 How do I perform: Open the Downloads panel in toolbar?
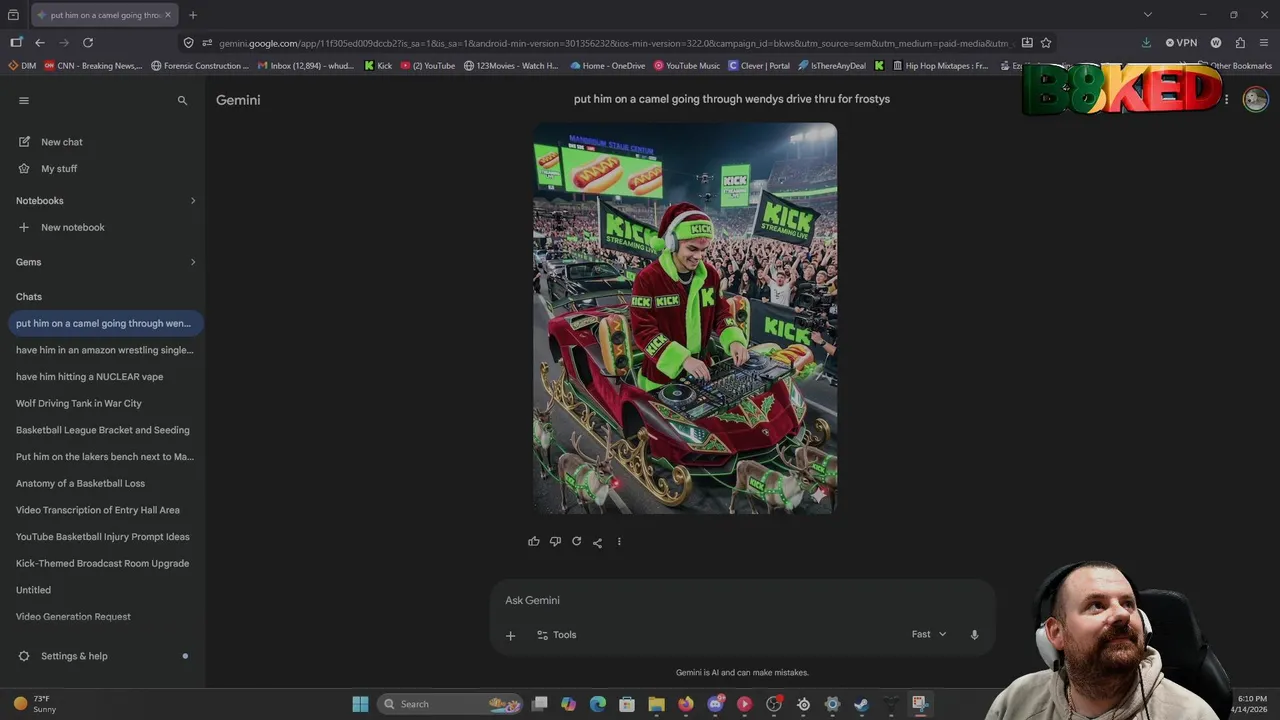[1146, 43]
